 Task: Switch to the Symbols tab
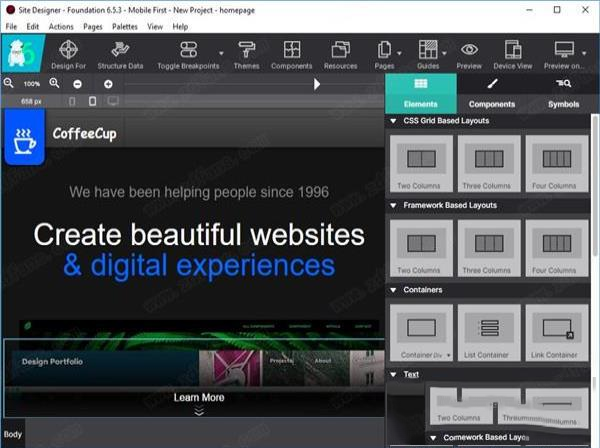(563, 93)
